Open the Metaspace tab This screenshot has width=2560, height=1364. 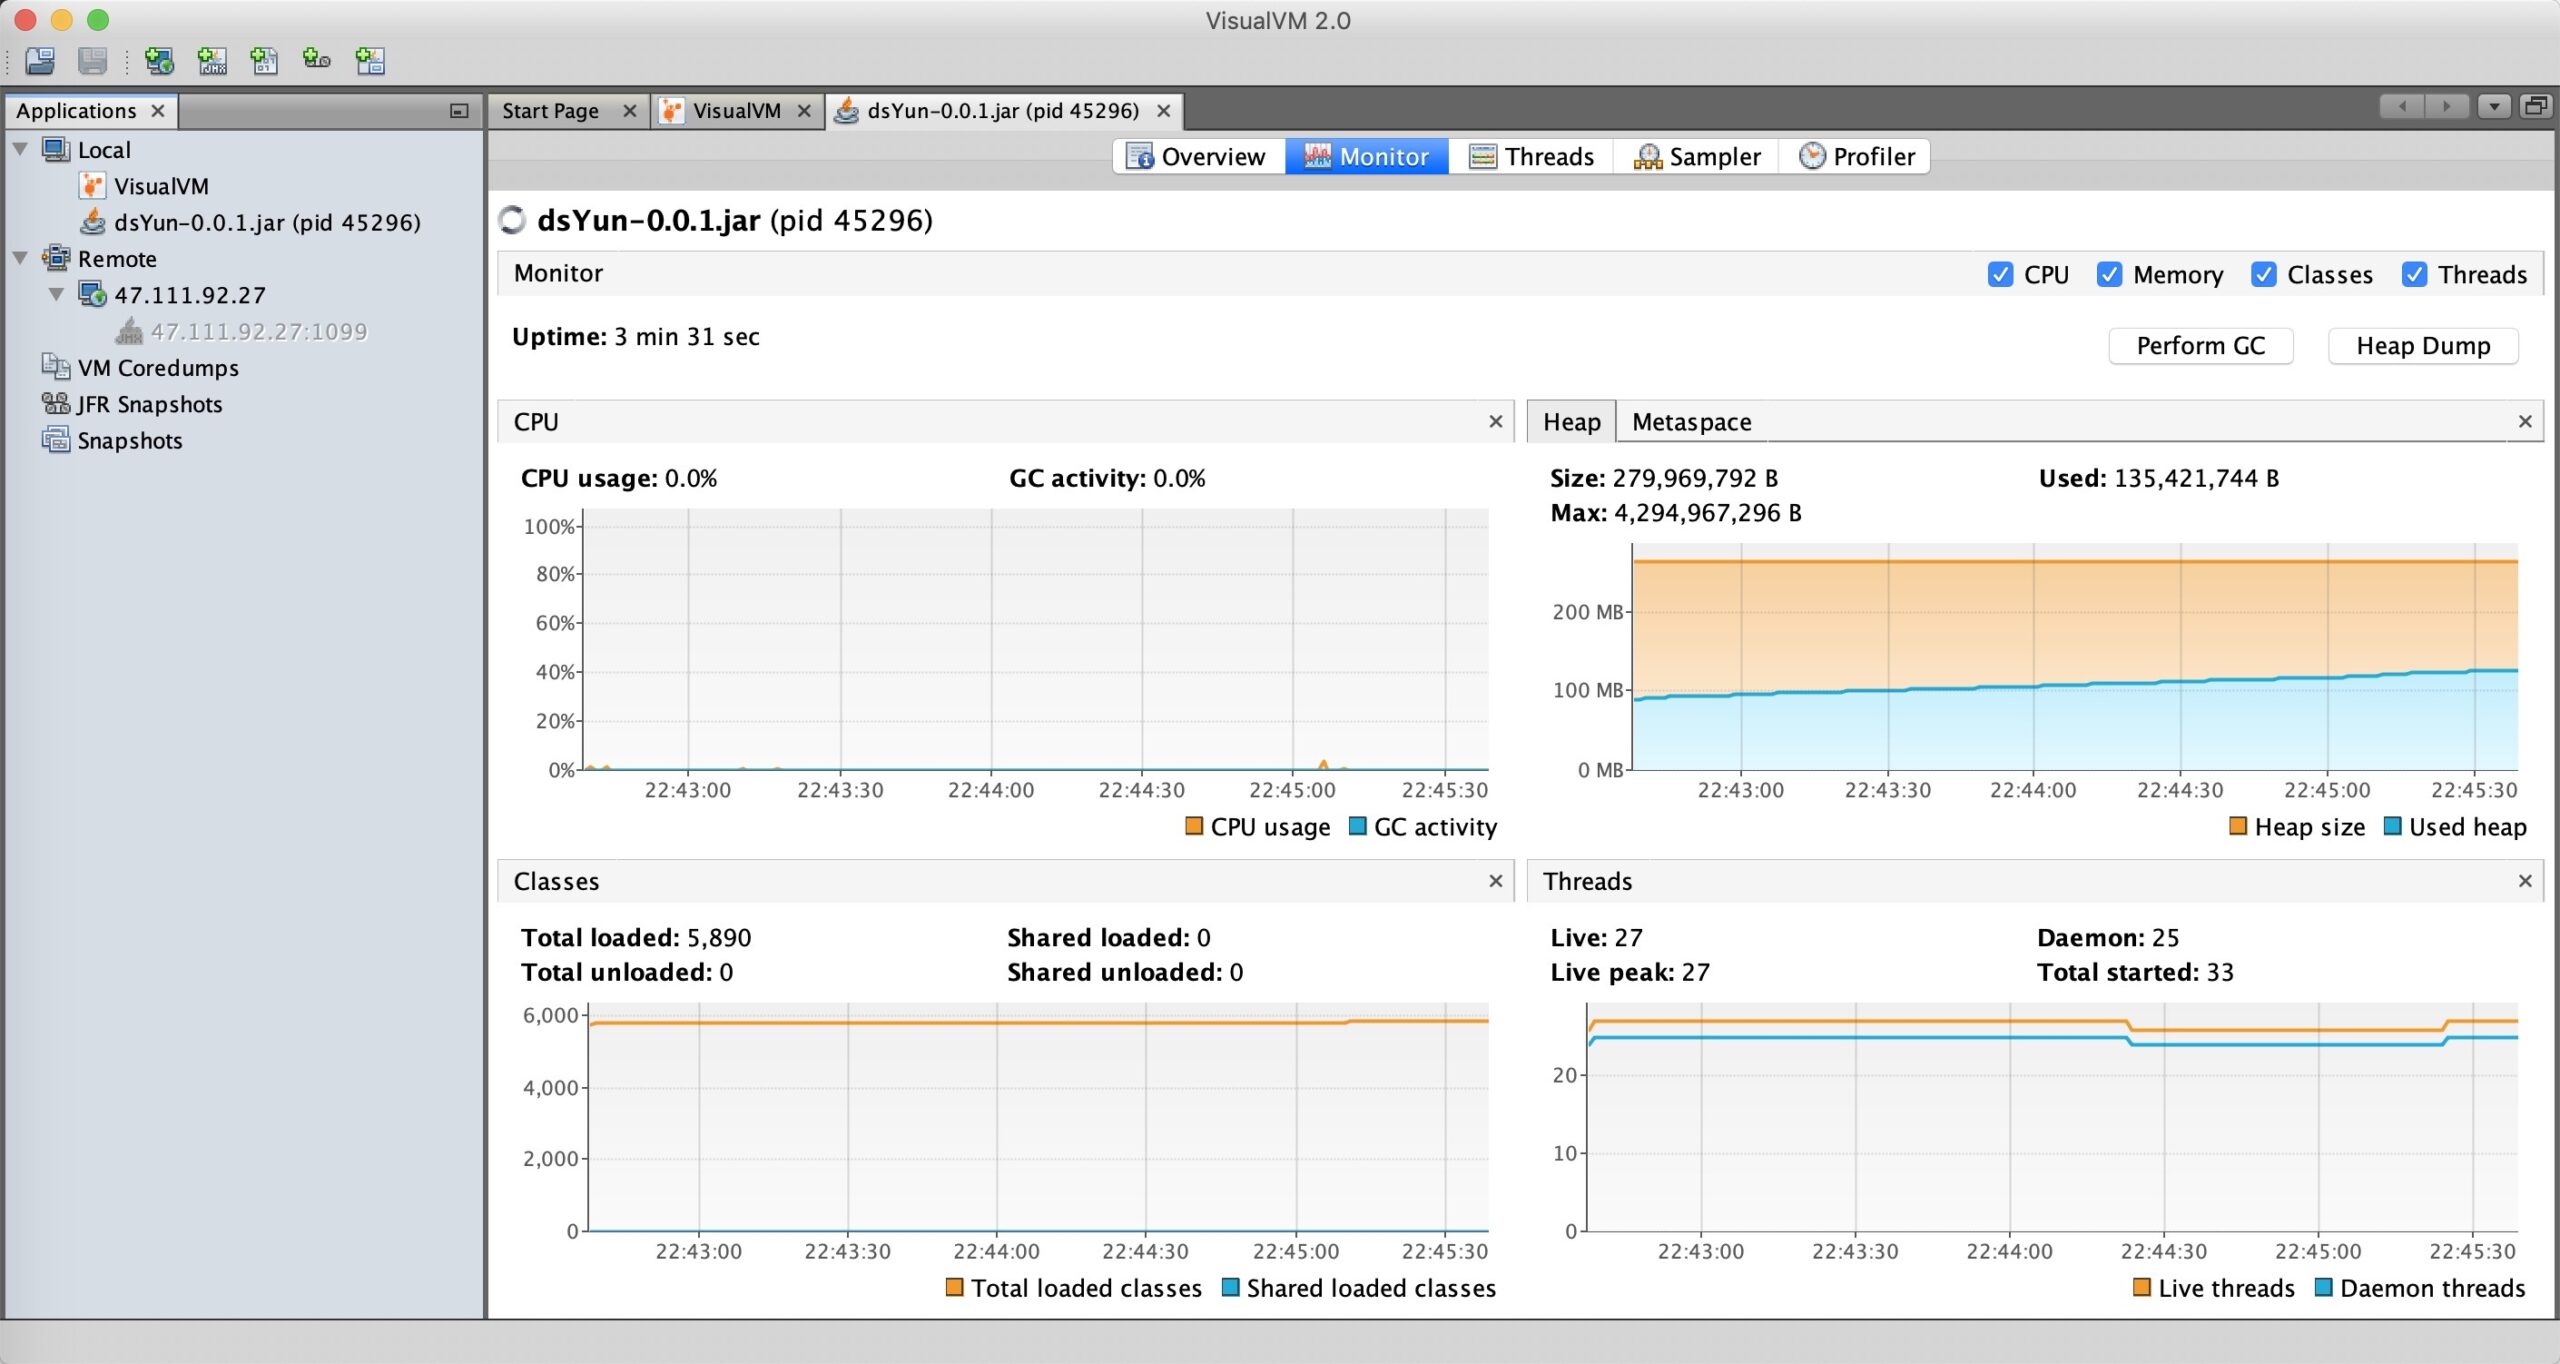tap(1691, 422)
